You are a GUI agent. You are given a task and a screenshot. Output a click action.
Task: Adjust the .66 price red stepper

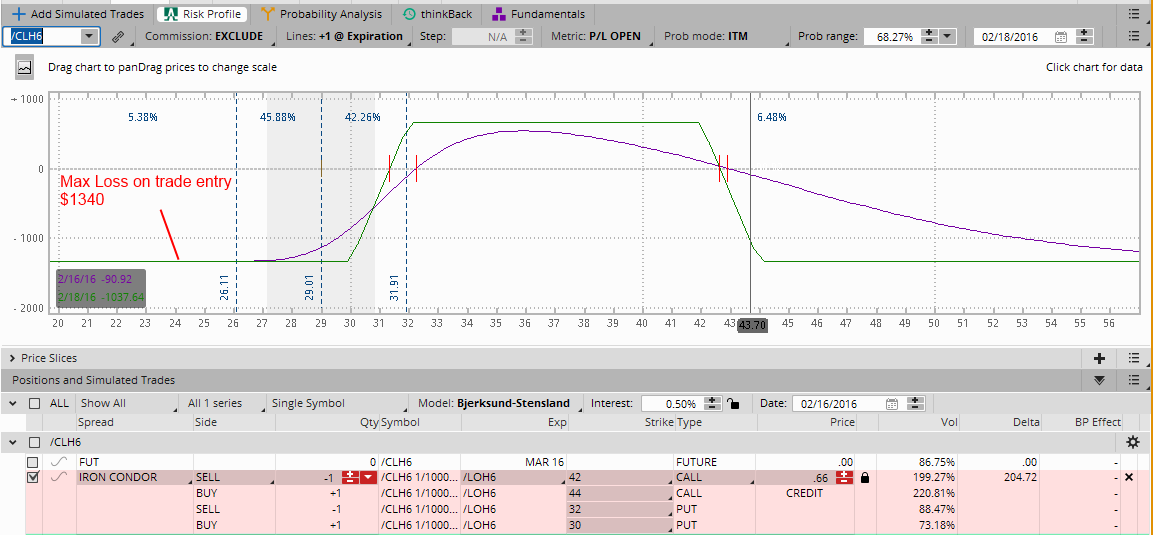(x=844, y=478)
